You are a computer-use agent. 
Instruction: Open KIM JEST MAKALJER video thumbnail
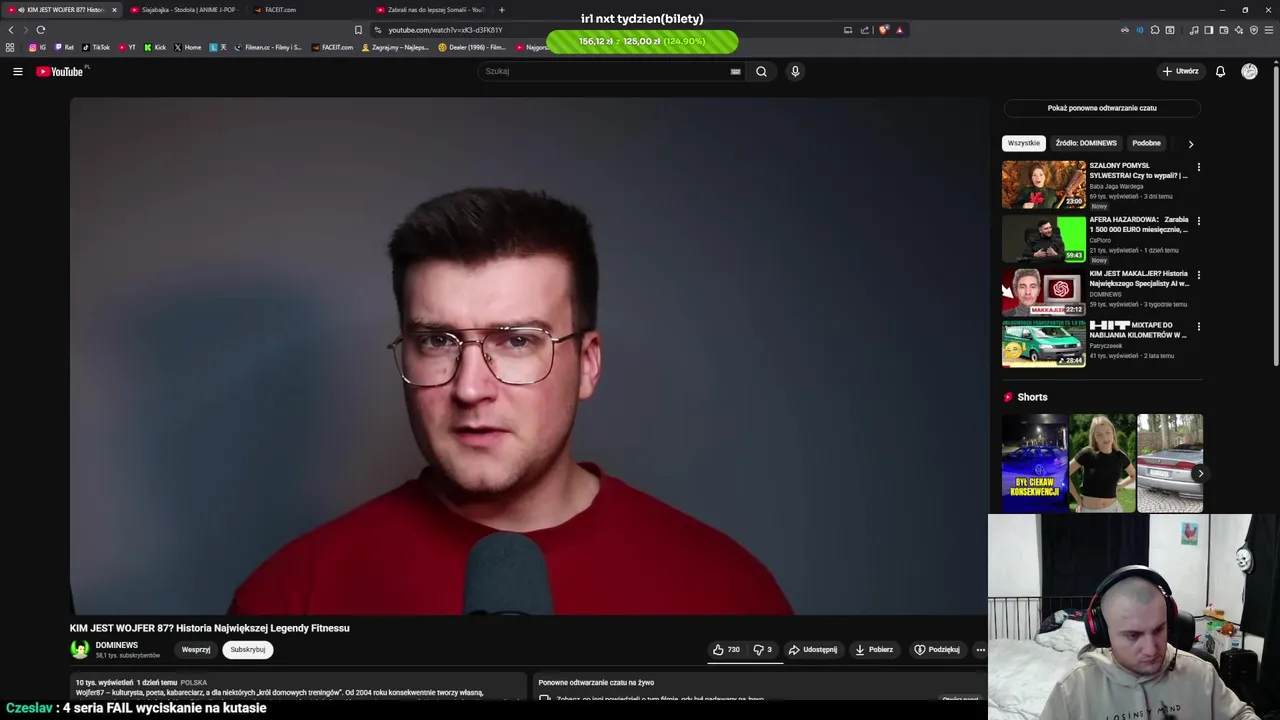[x=1043, y=293]
